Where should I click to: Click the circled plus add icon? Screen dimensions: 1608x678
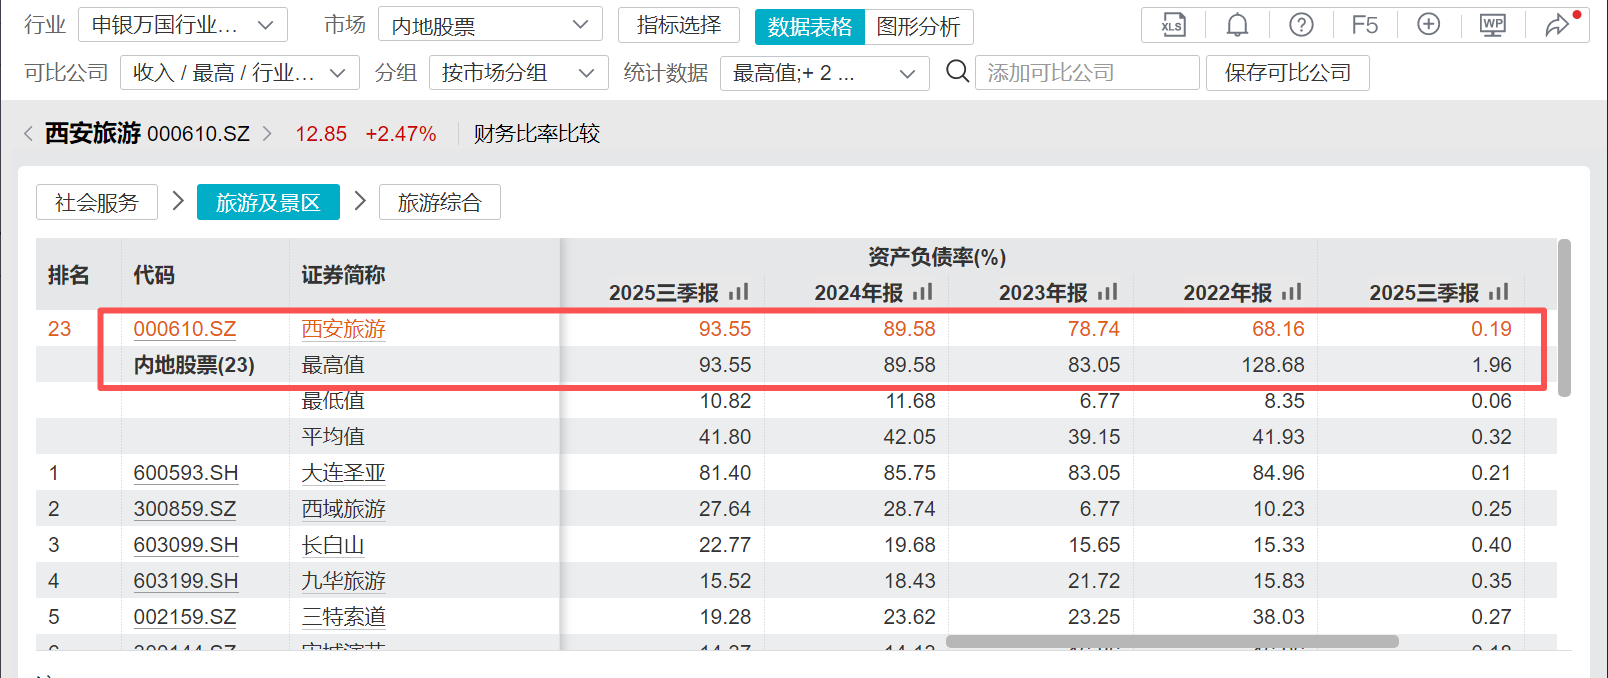[x=1429, y=25]
